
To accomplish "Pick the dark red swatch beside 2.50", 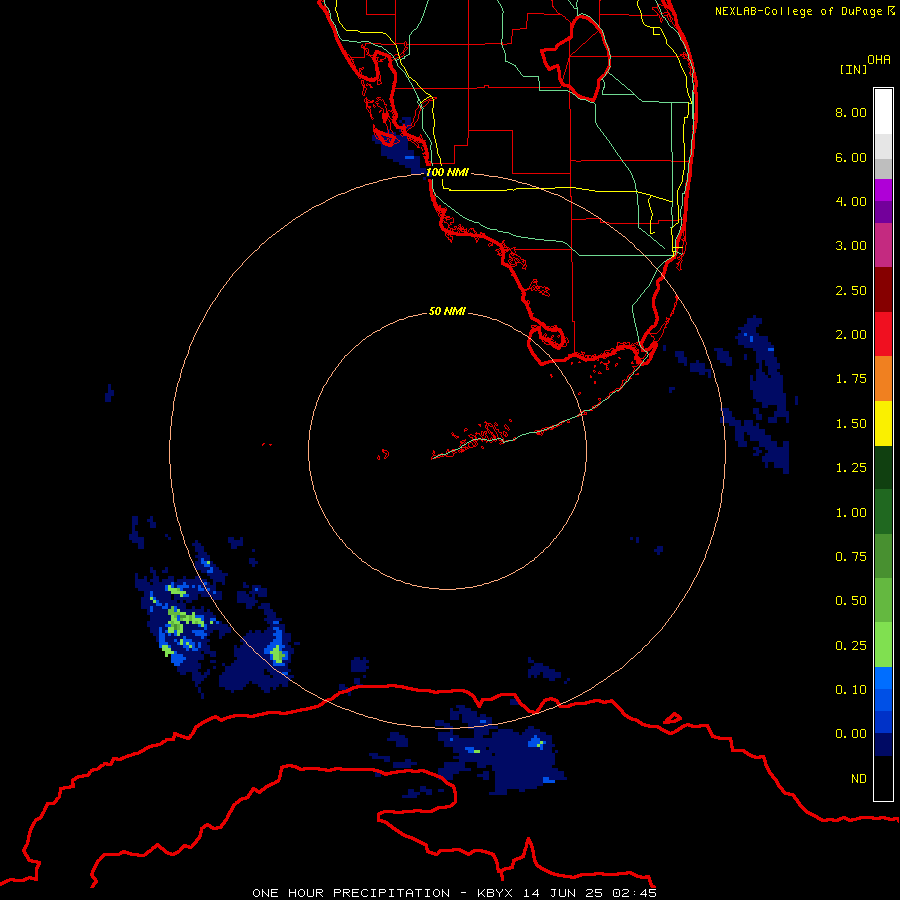I will [x=883, y=290].
